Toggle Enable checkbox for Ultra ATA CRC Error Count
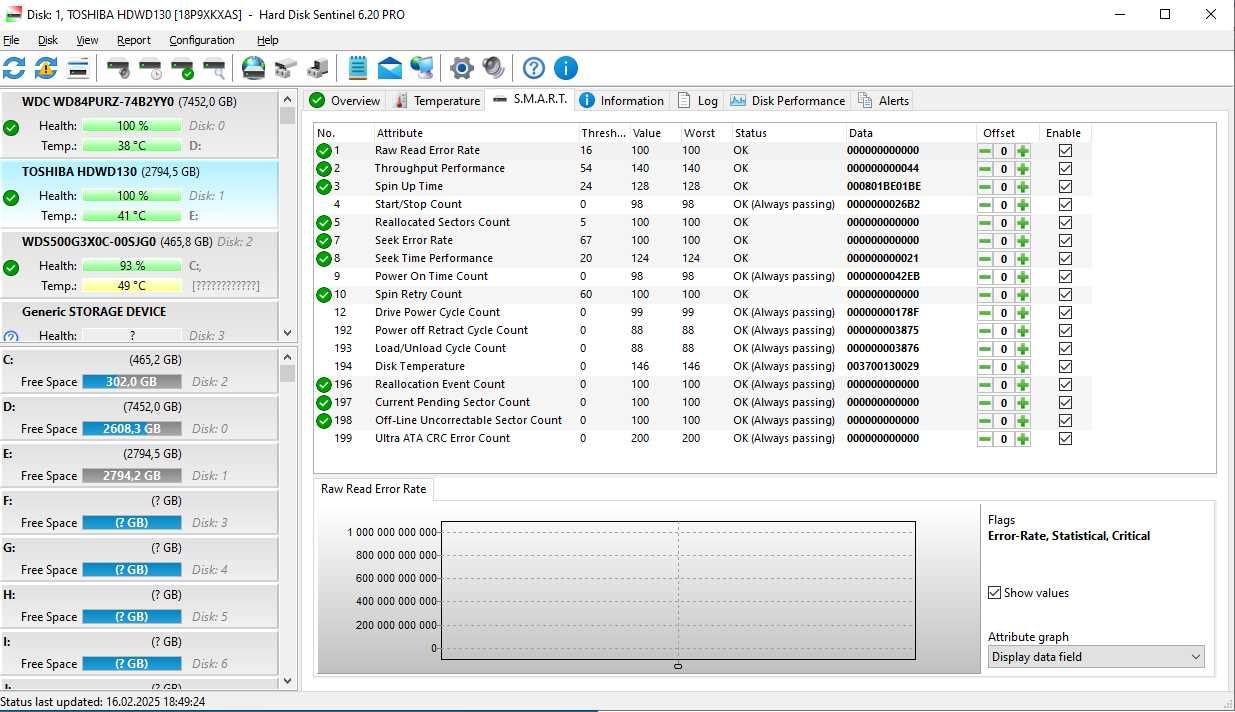This screenshot has height=712, width=1235. click(1065, 438)
